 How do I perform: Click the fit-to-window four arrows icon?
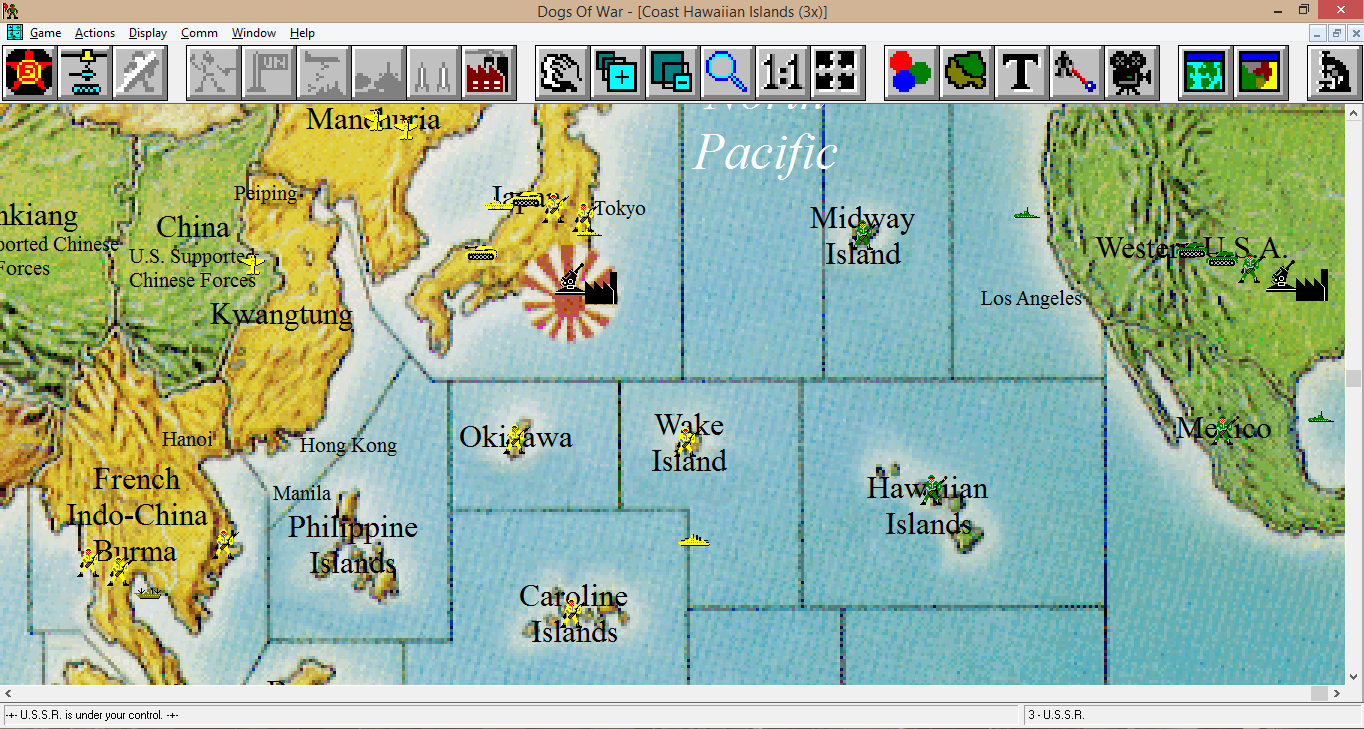tap(837, 72)
